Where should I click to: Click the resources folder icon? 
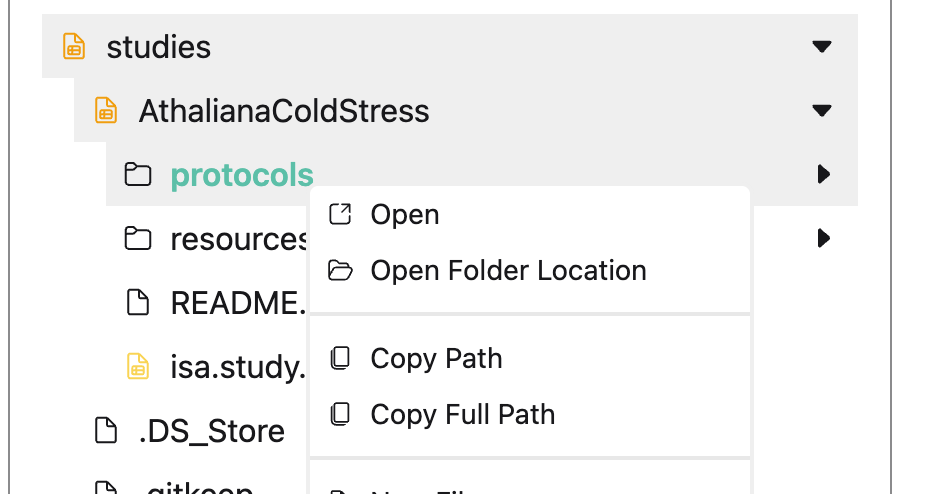(138, 238)
